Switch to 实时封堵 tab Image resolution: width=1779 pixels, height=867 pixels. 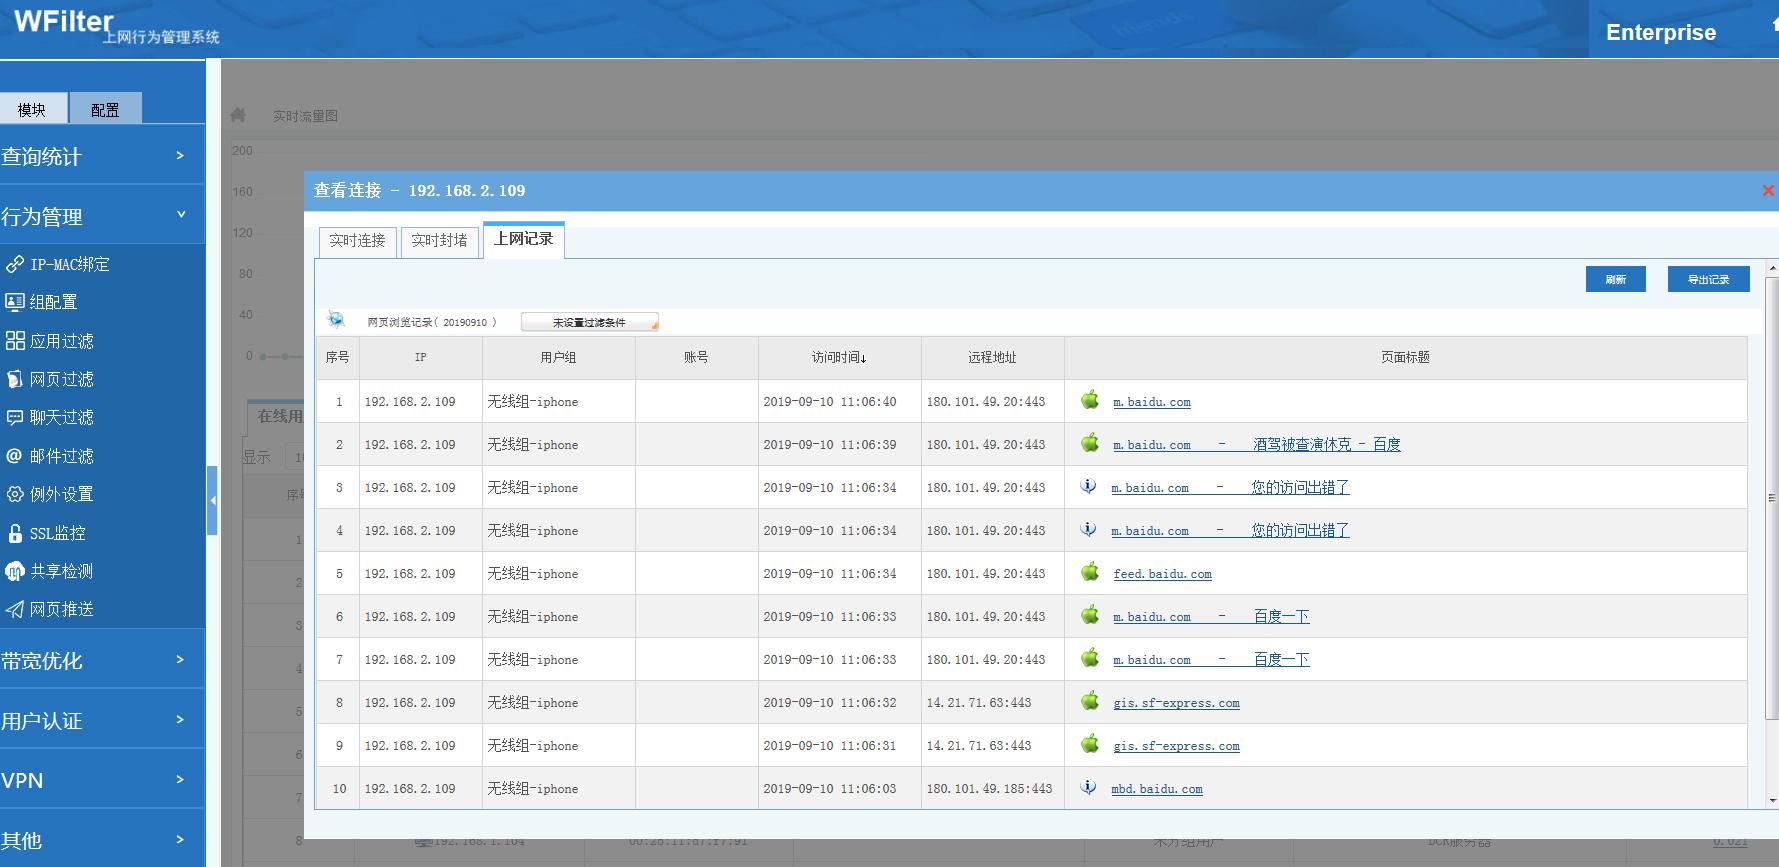tap(440, 241)
